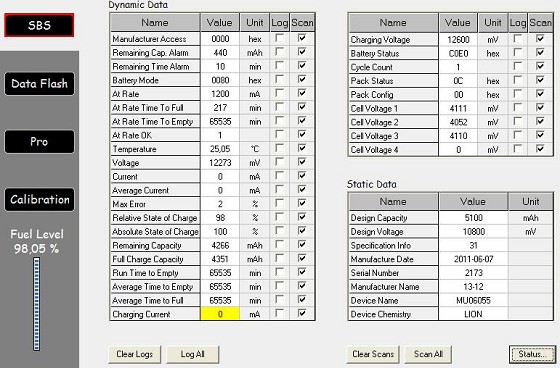Click the Log All button
The image size is (560, 368).
pyautogui.click(x=192, y=354)
